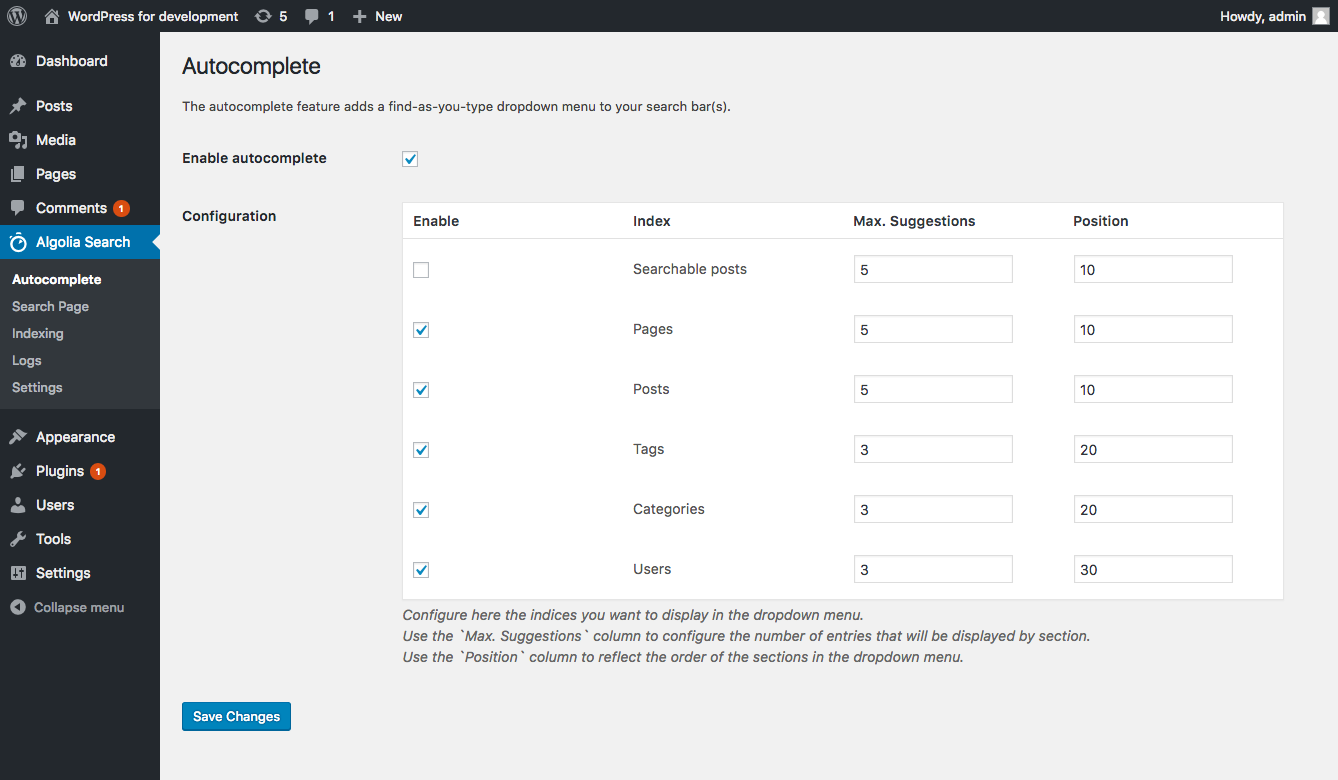The image size is (1338, 780).
Task: Enable the Searchable posts index checkbox
Action: tap(421, 270)
